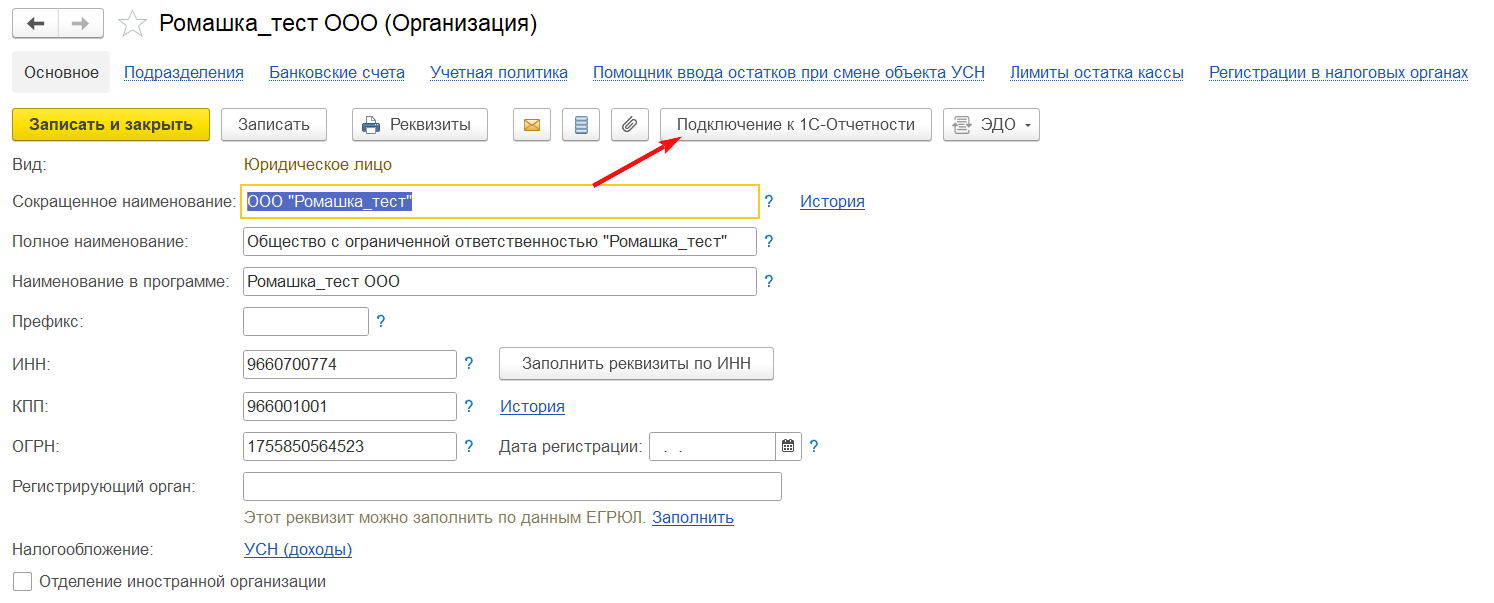1494x603 pixels.
Task: Open calendar for registration date
Action: (x=789, y=446)
